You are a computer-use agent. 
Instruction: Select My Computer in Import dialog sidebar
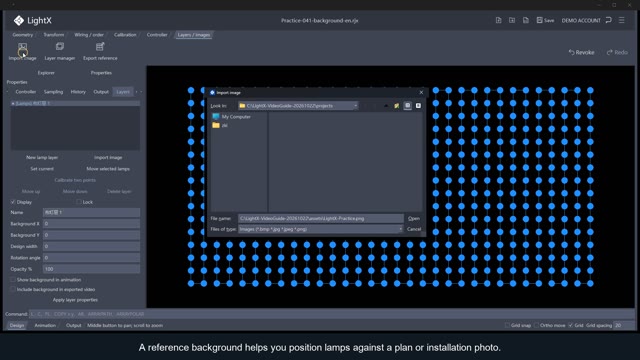click(x=231, y=117)
